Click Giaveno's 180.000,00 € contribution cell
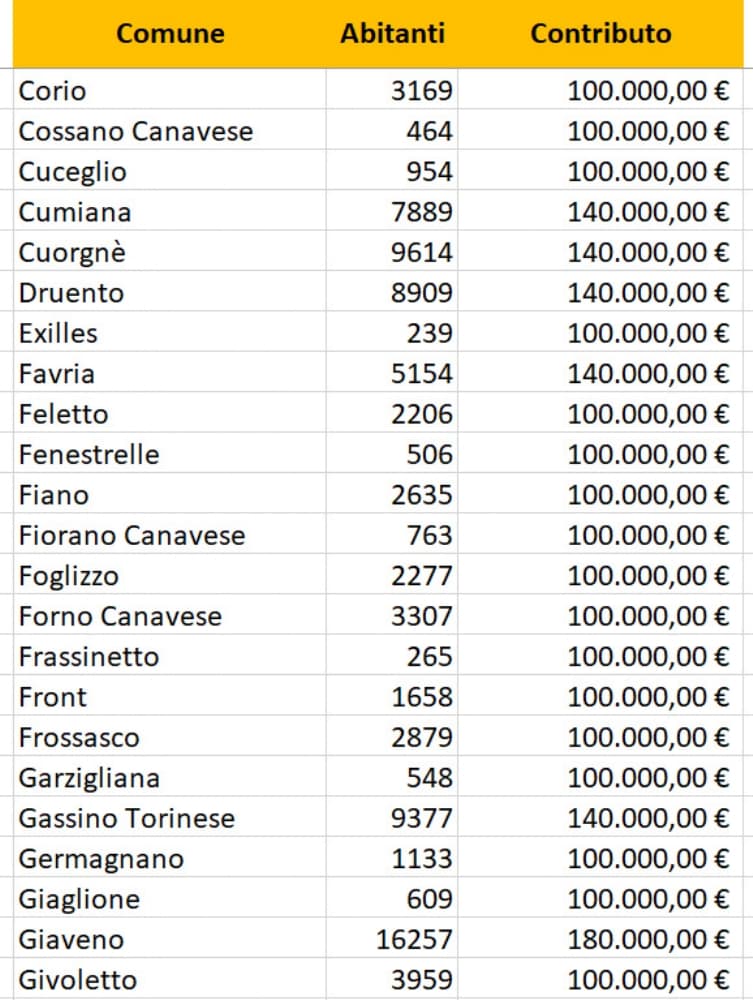 pyautogui.click(x=648, y=939)
